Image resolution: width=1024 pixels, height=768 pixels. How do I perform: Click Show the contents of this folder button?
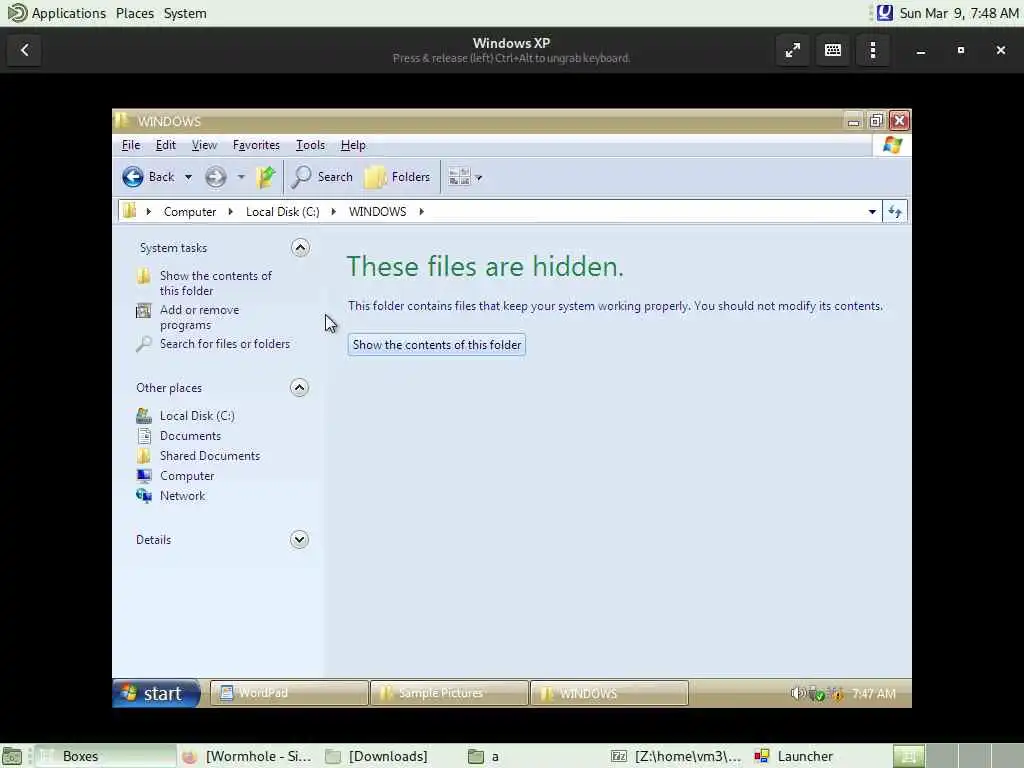pyautogui.click(x=437, y=345)
